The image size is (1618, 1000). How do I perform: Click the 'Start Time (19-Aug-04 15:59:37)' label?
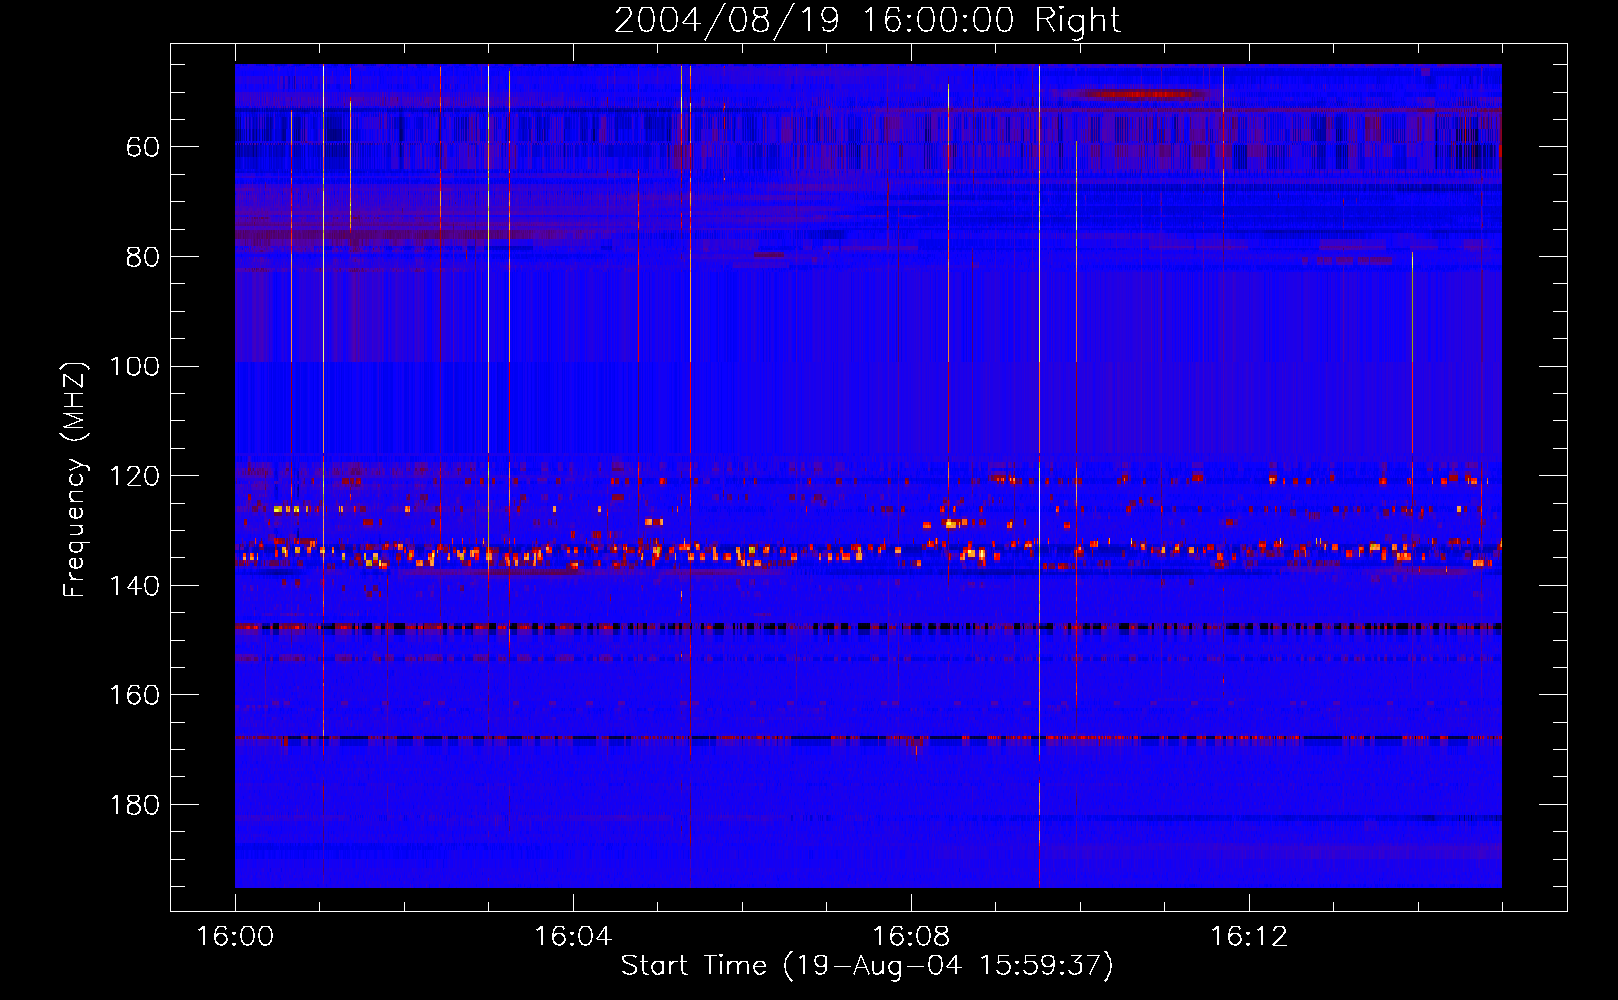pyautogui.click(x=867, y=966)
